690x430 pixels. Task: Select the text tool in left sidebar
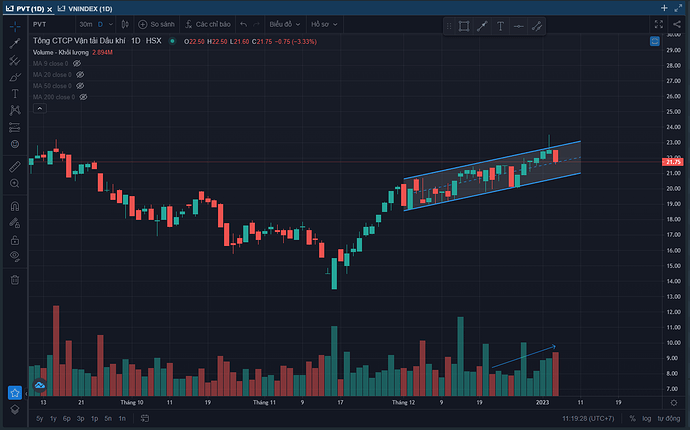(x=15, y=93)
